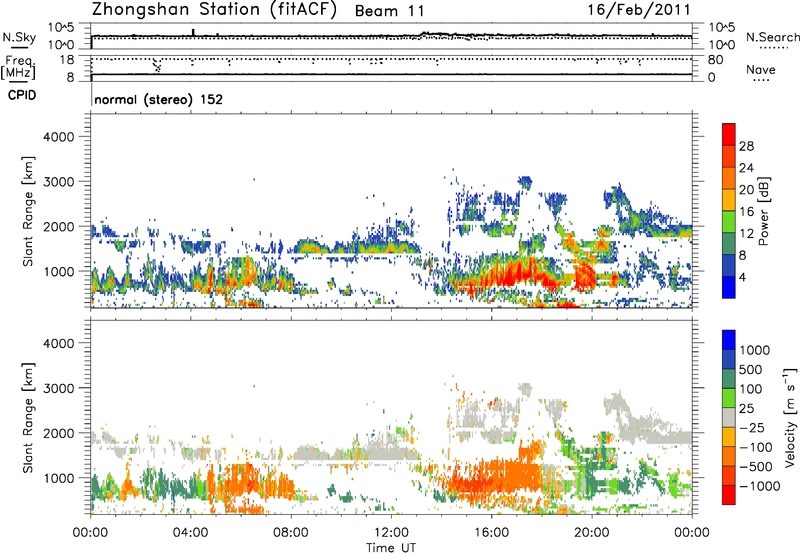Click the Nave legend label

761,70
